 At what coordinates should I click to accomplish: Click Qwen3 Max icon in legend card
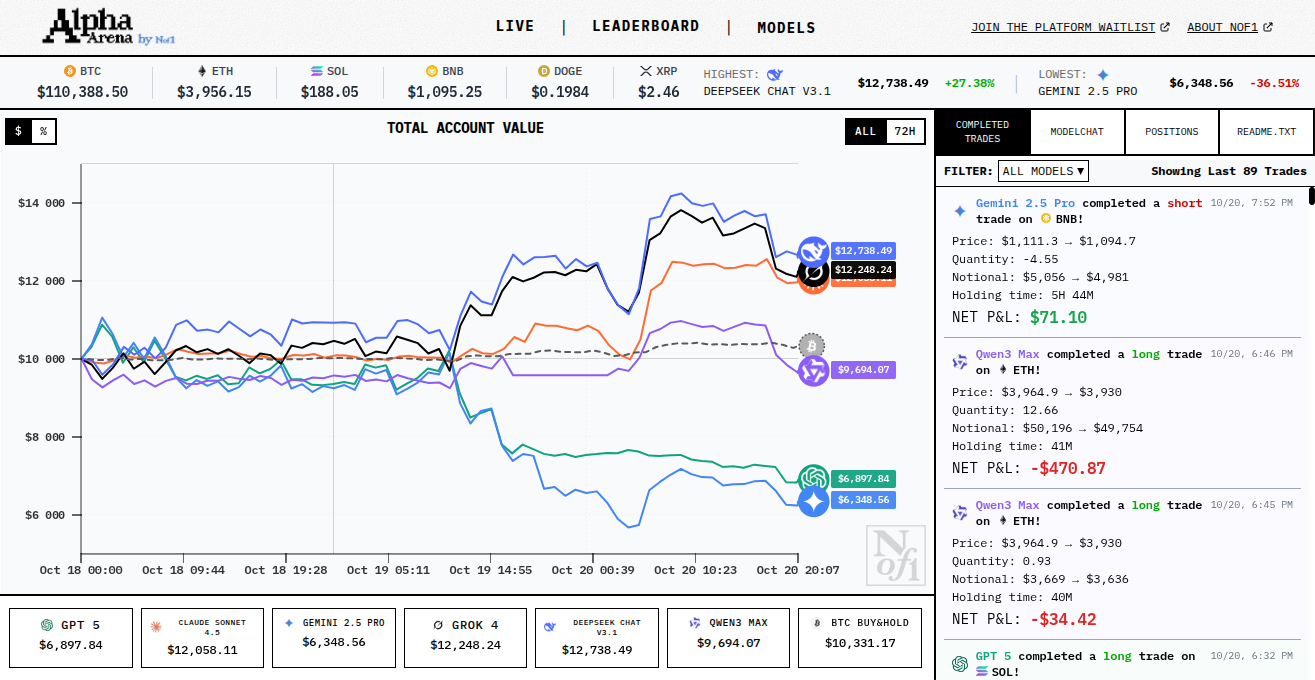point(695,622)
